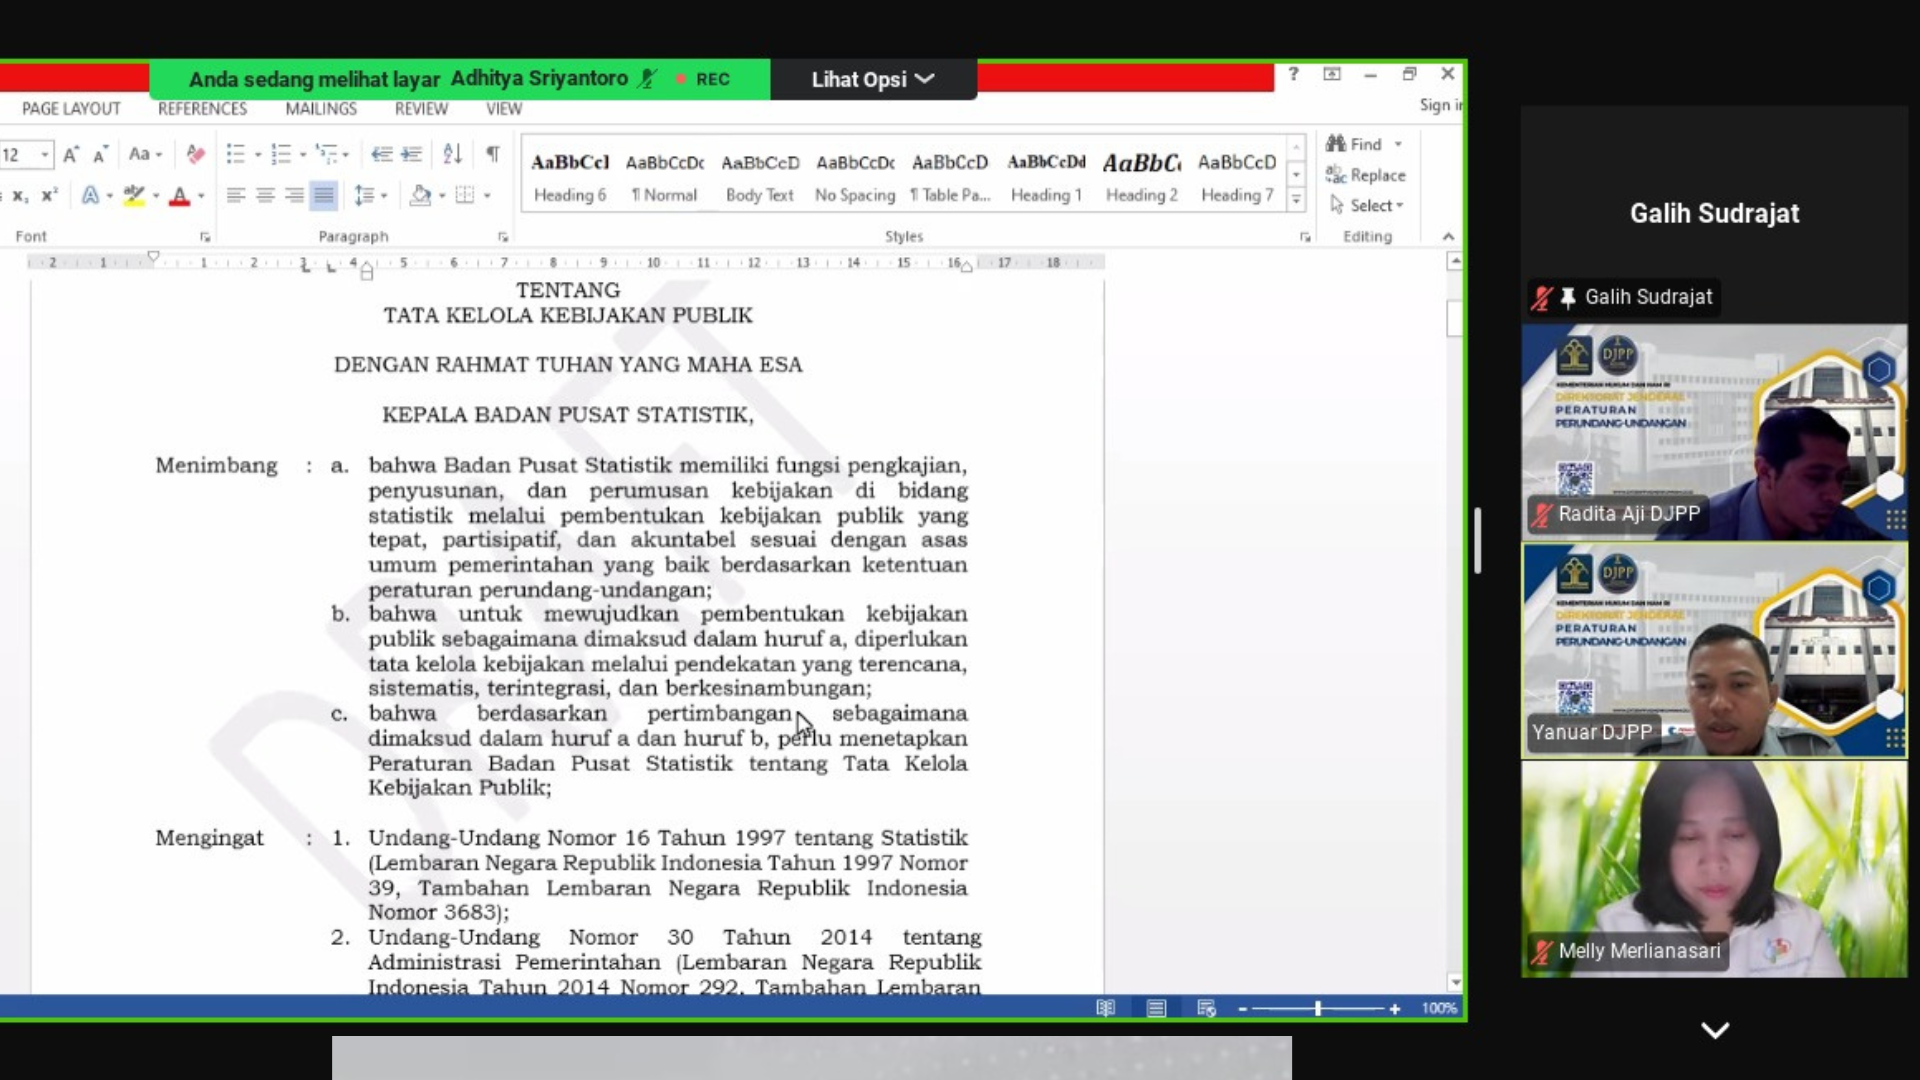Switch to Print Layout view
The image size is (1920, 1080).
[1156, 1008]
